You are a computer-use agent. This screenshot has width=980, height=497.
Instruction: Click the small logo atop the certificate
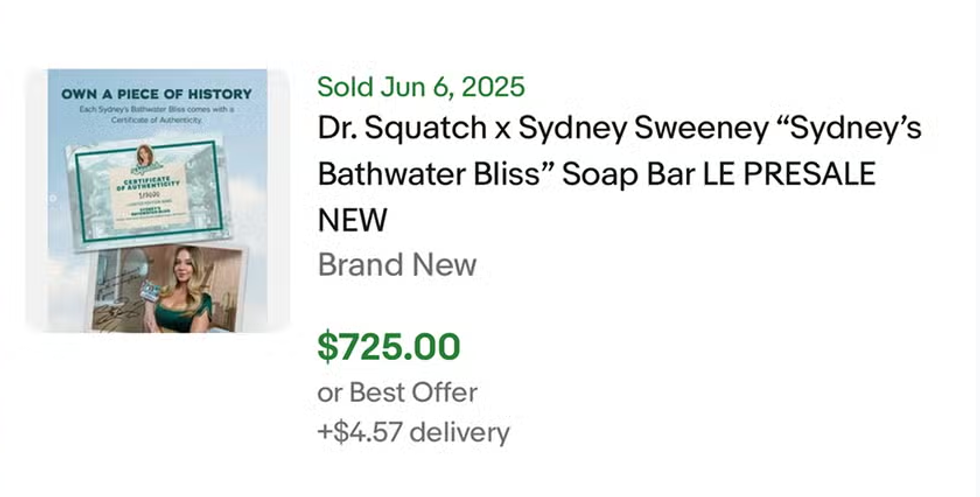(145, 157)
